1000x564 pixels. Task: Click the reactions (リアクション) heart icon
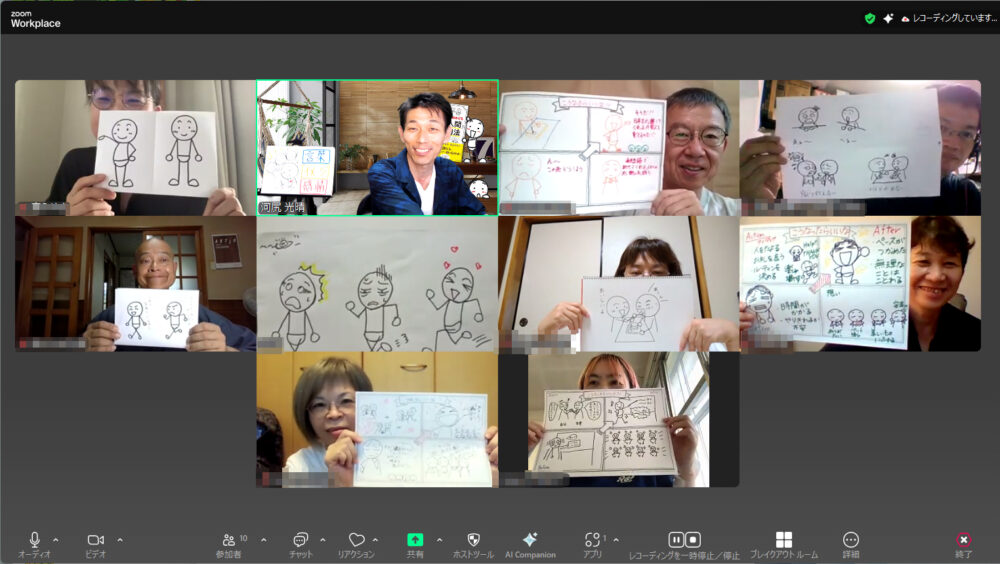tap(356, 540)
